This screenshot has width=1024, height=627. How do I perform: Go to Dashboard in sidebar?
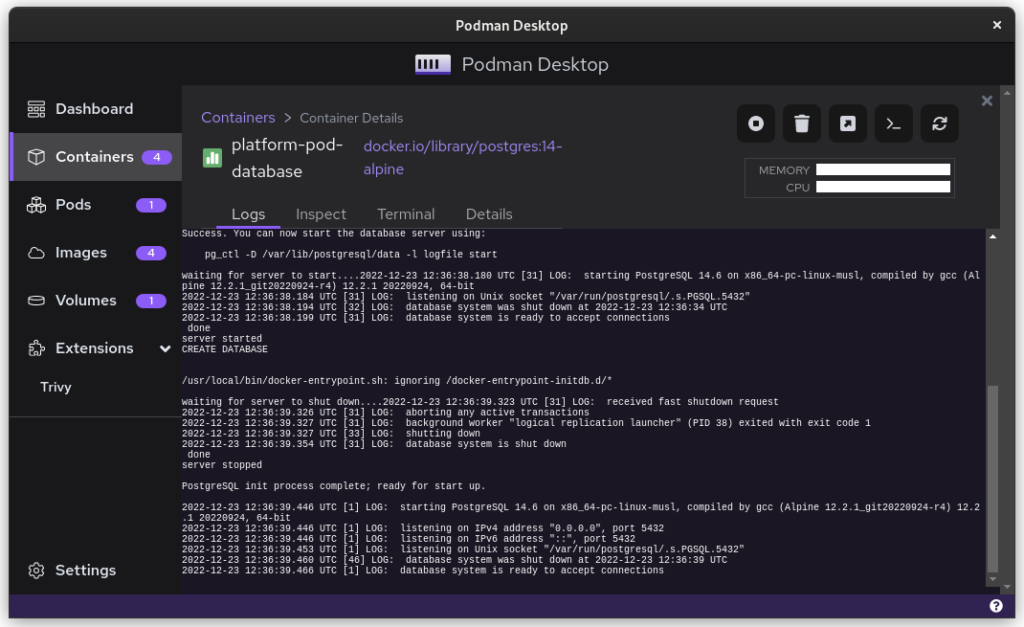[x=94, y=109]
